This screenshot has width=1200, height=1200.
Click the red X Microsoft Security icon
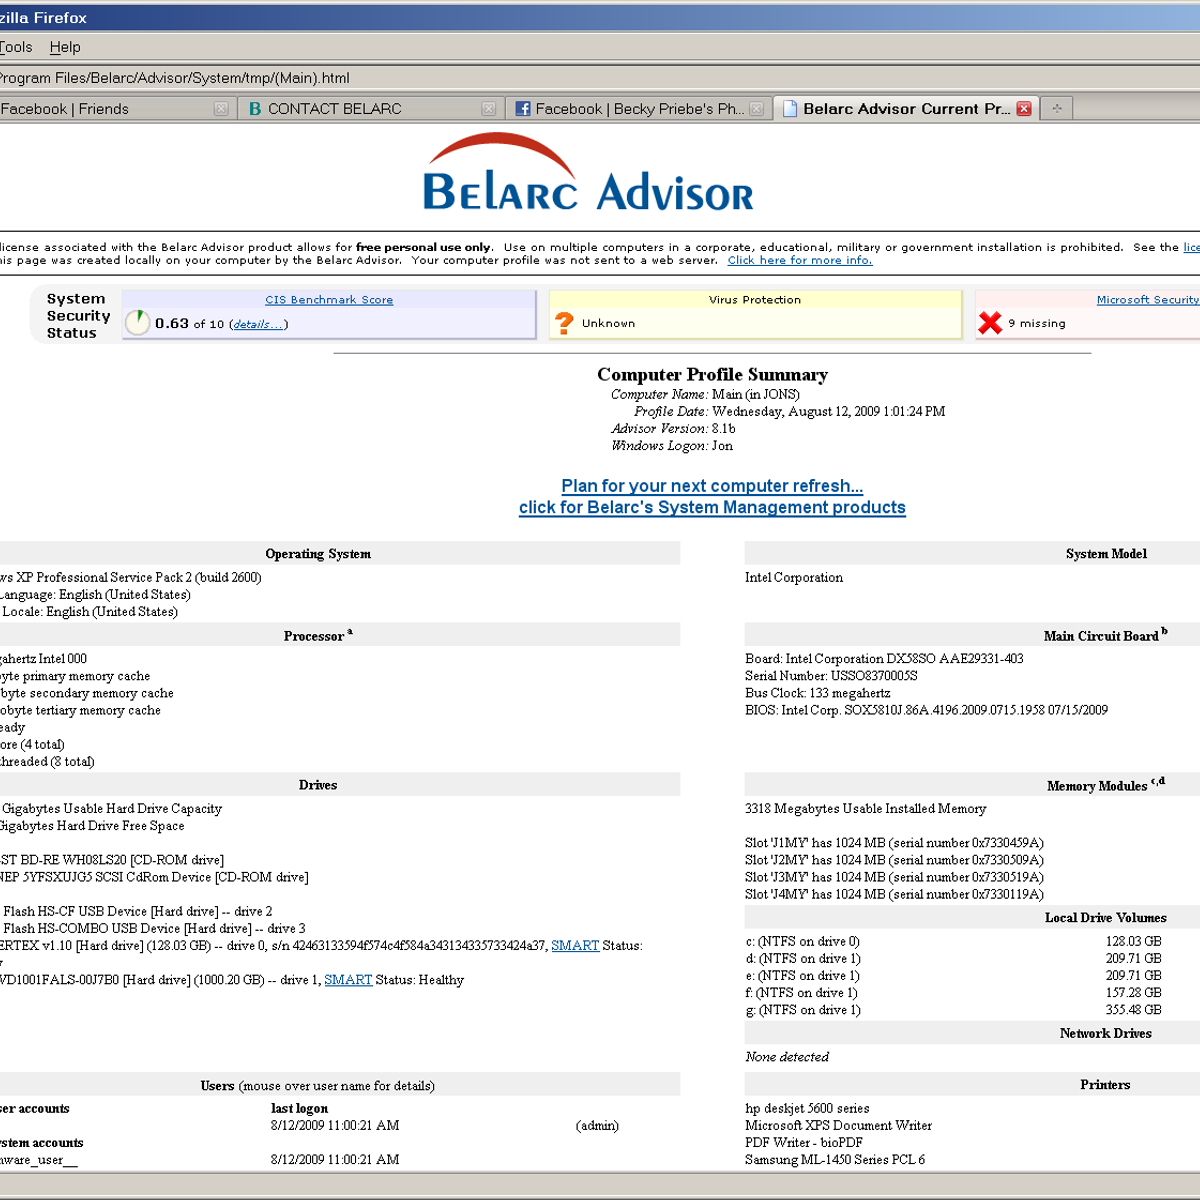pyautogui.click(x=990, y=322)
